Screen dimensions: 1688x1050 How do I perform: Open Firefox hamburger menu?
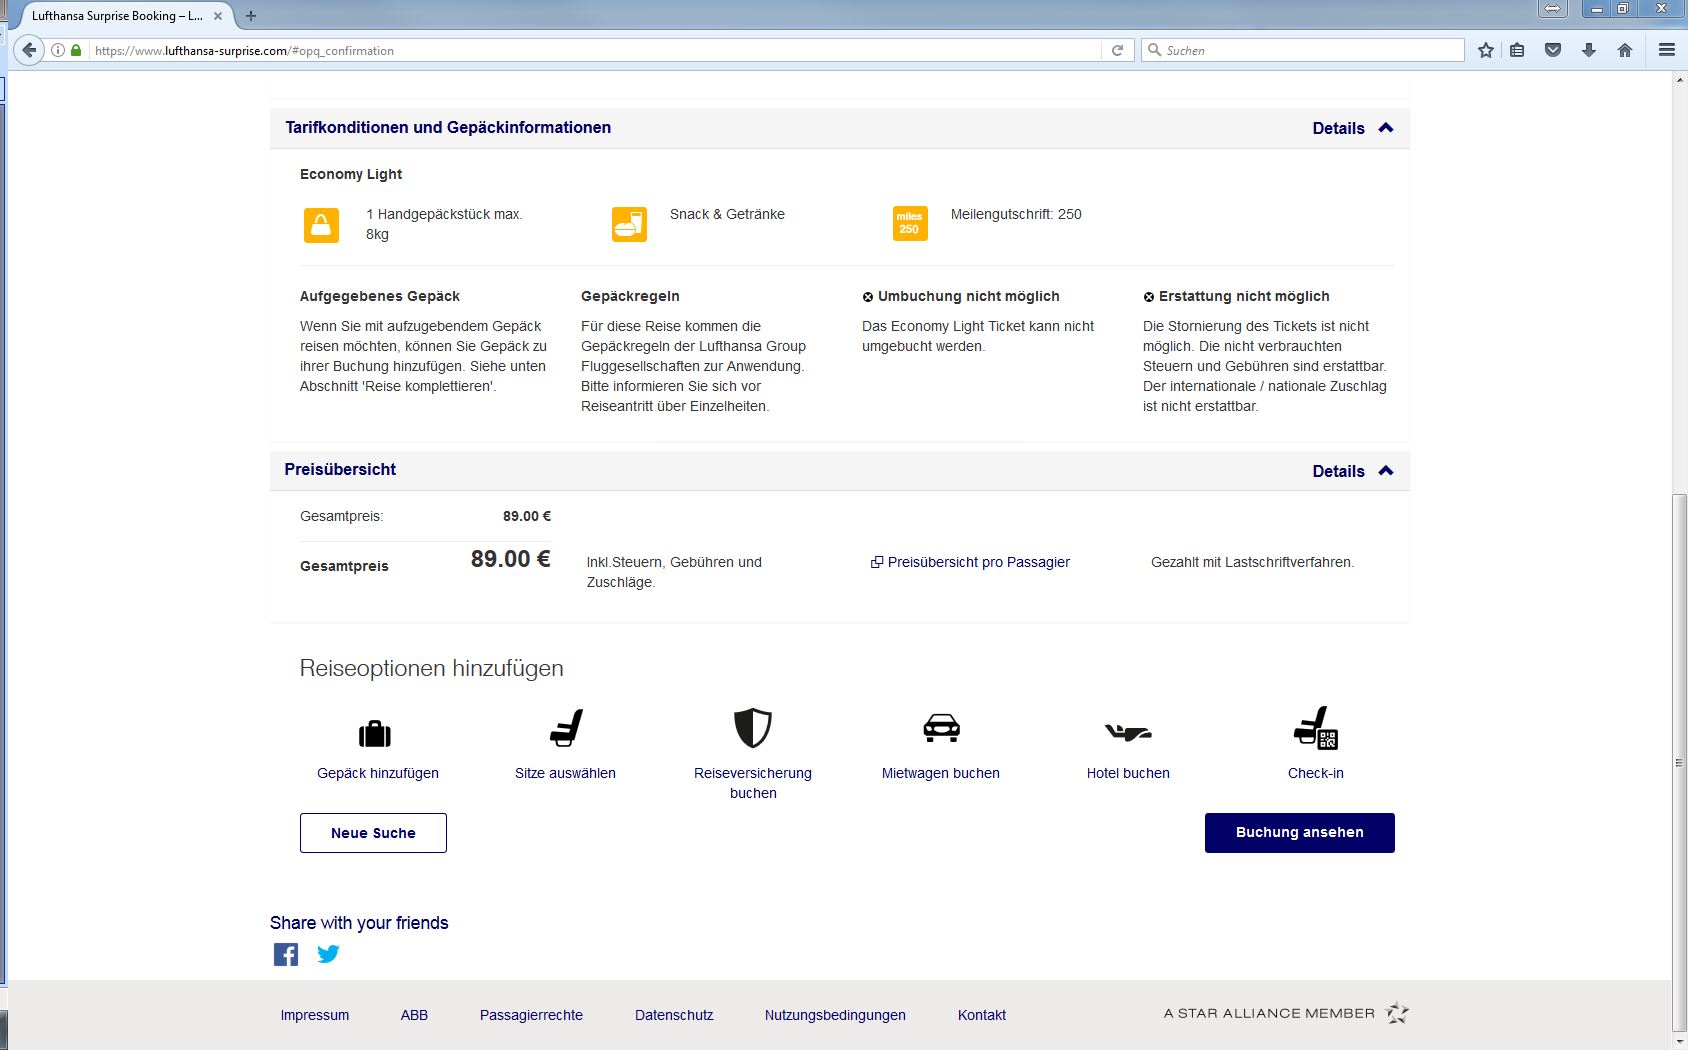point(1666,50)
